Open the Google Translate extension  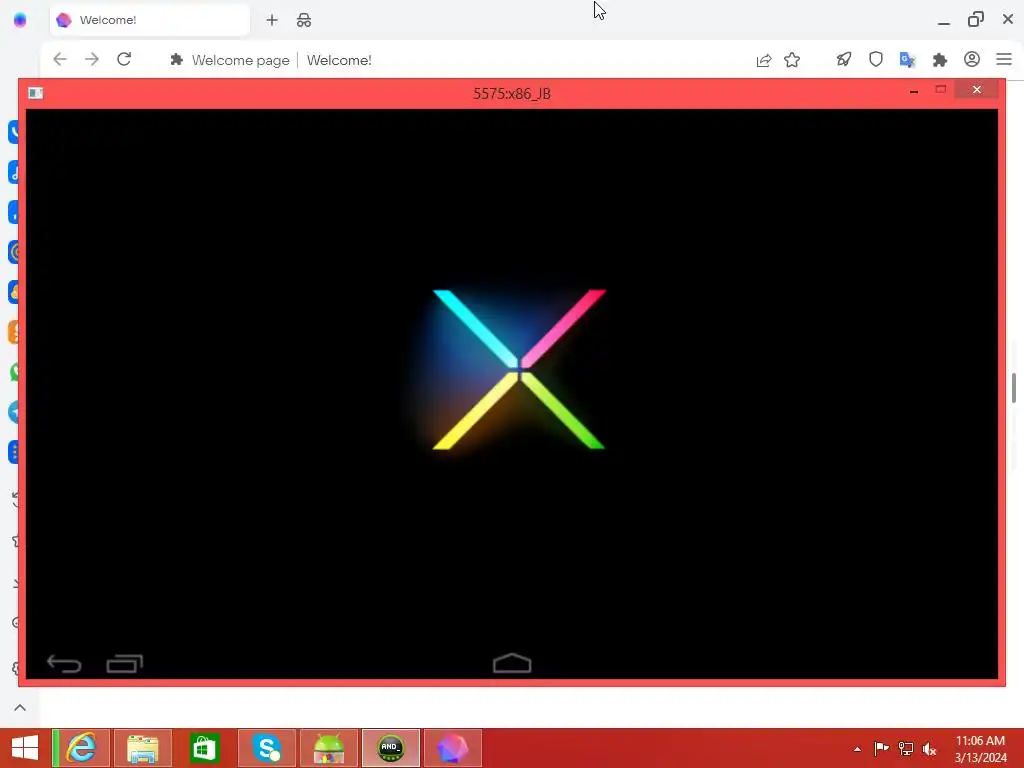[x=907, y=60]
